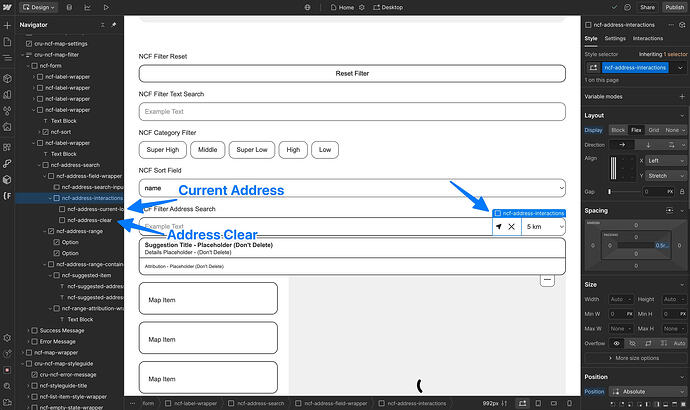Click the Gap slider handle

[609, 192]
